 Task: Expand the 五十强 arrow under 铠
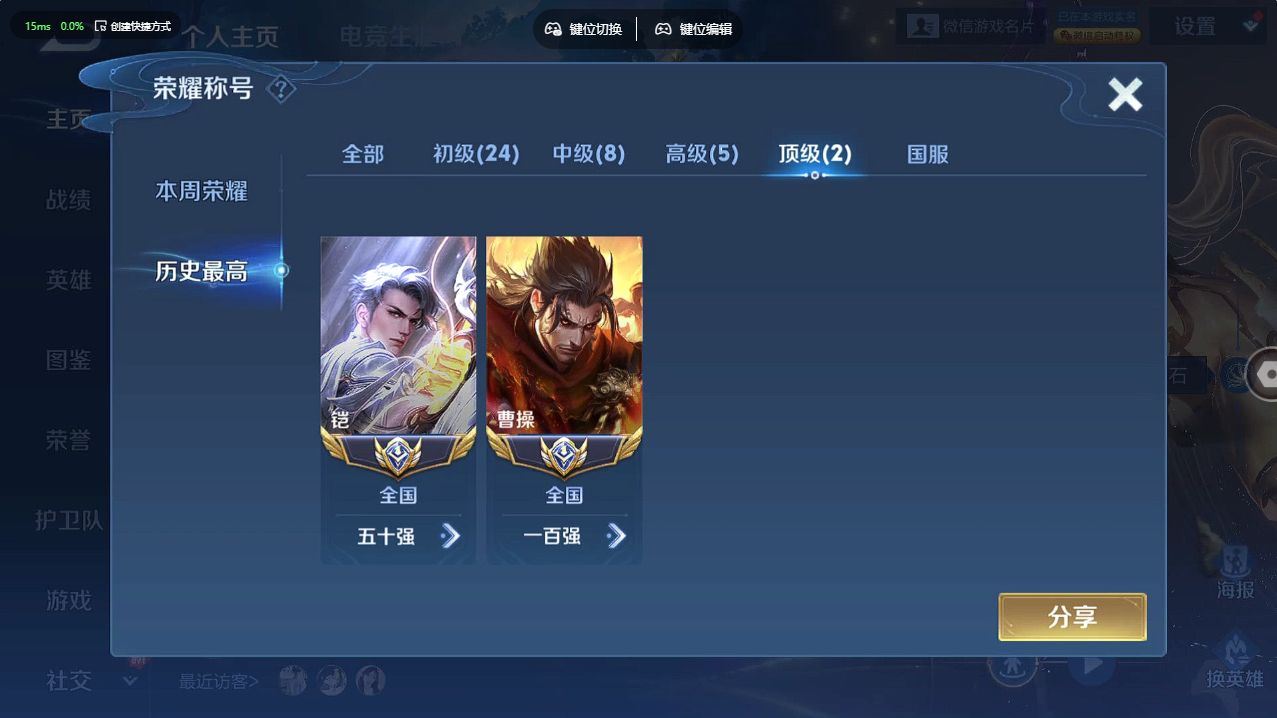coord(451,536)
